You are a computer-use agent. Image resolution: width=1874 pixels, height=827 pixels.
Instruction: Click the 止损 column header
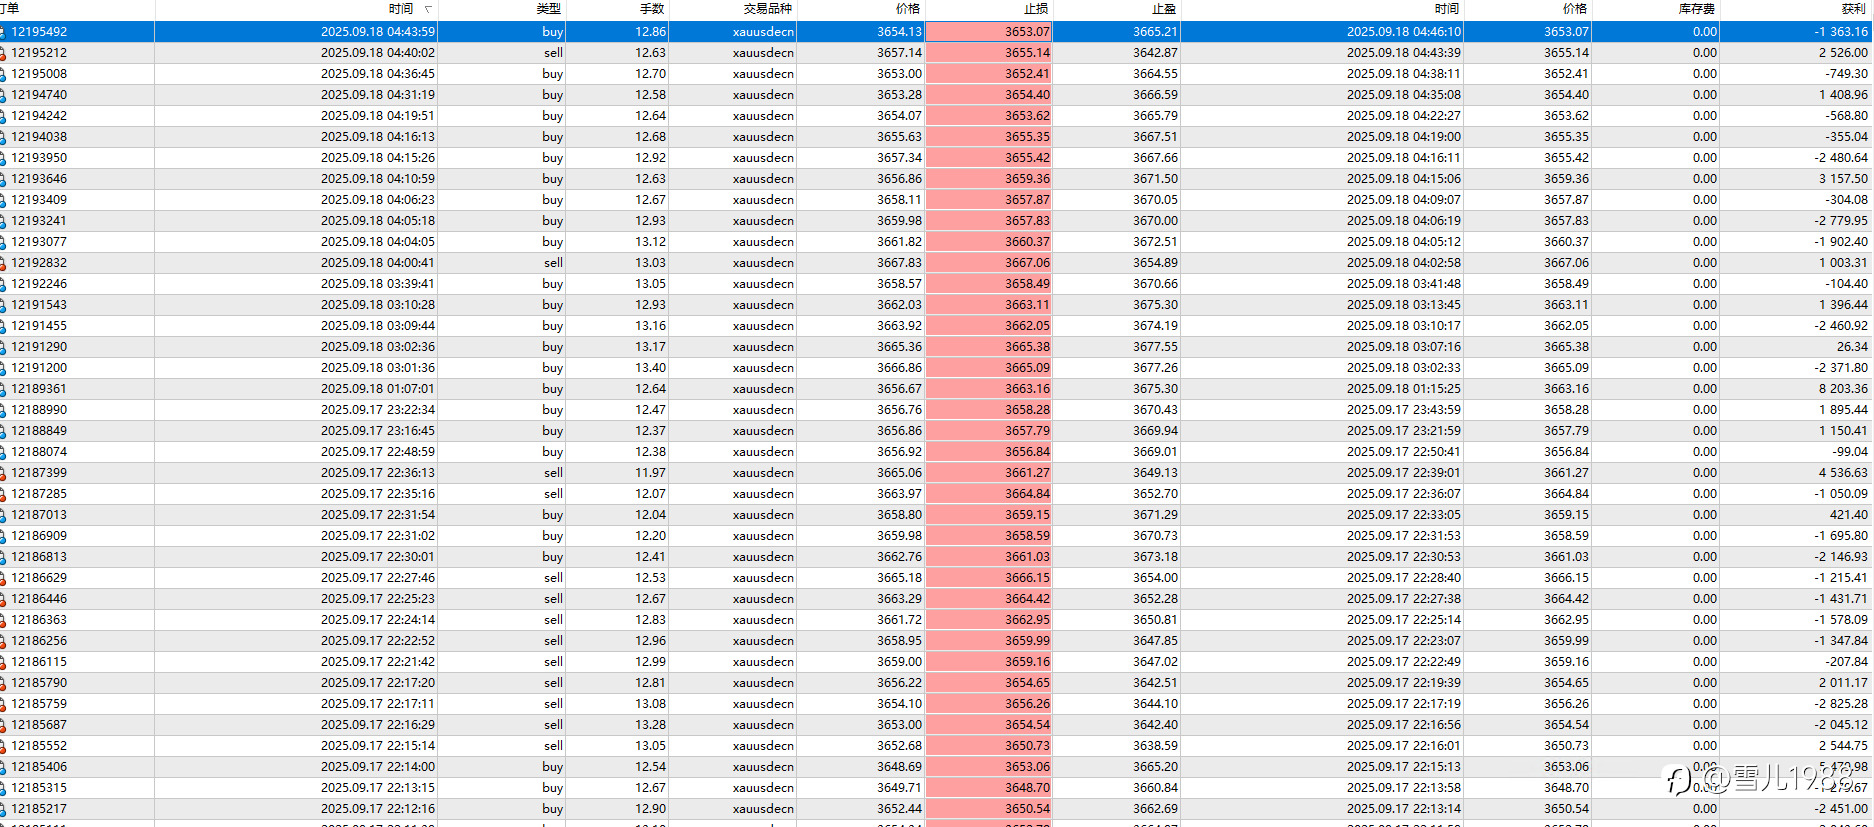click(x=1037, y=9)
